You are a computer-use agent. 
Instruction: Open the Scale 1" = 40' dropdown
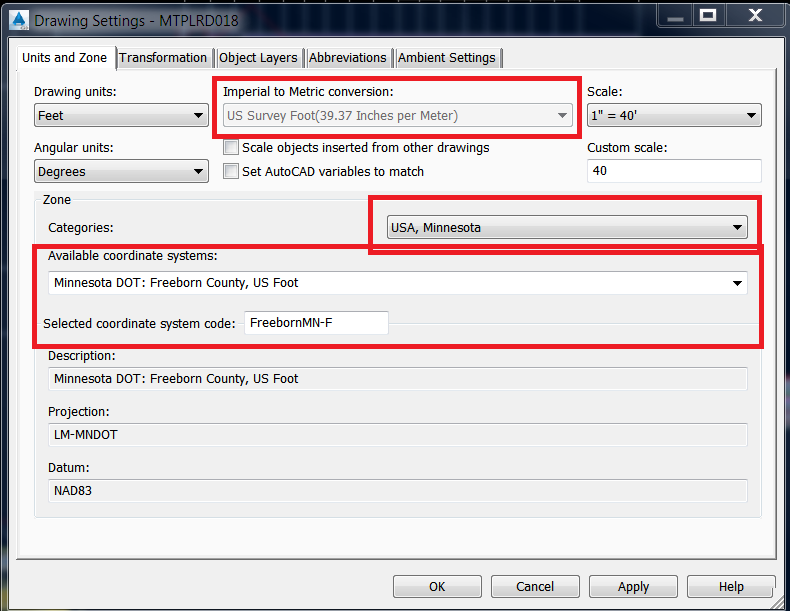674,115
